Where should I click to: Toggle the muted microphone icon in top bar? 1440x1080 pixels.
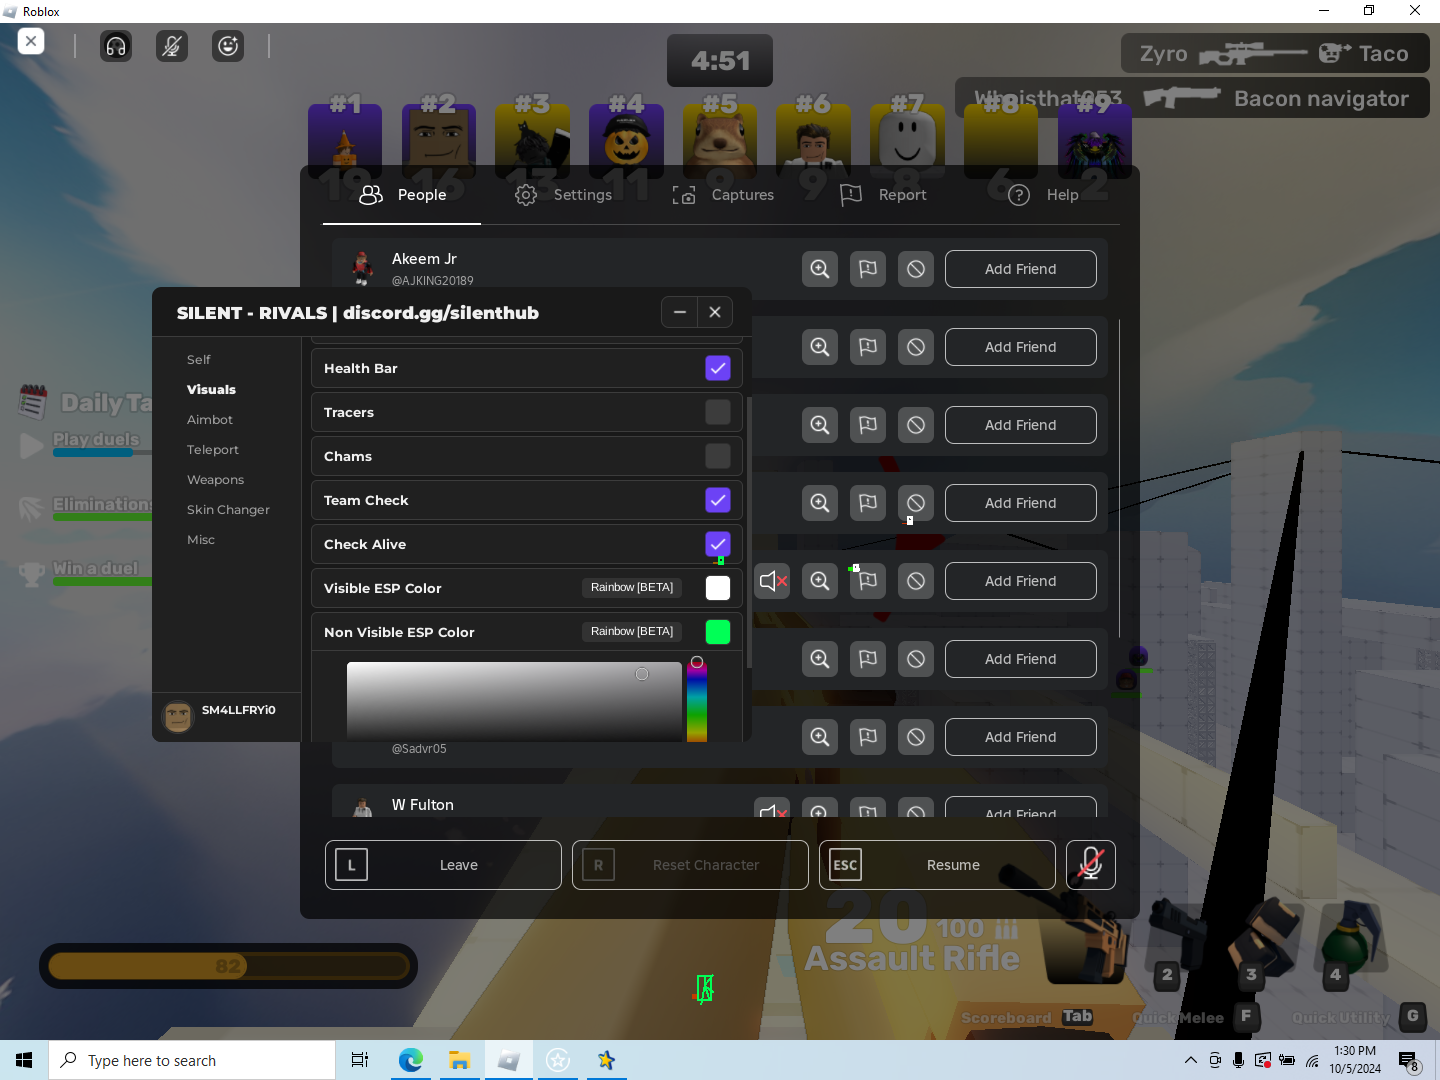pos(172,46)
